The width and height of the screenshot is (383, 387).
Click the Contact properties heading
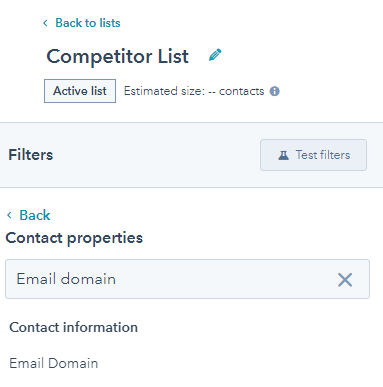74,238
